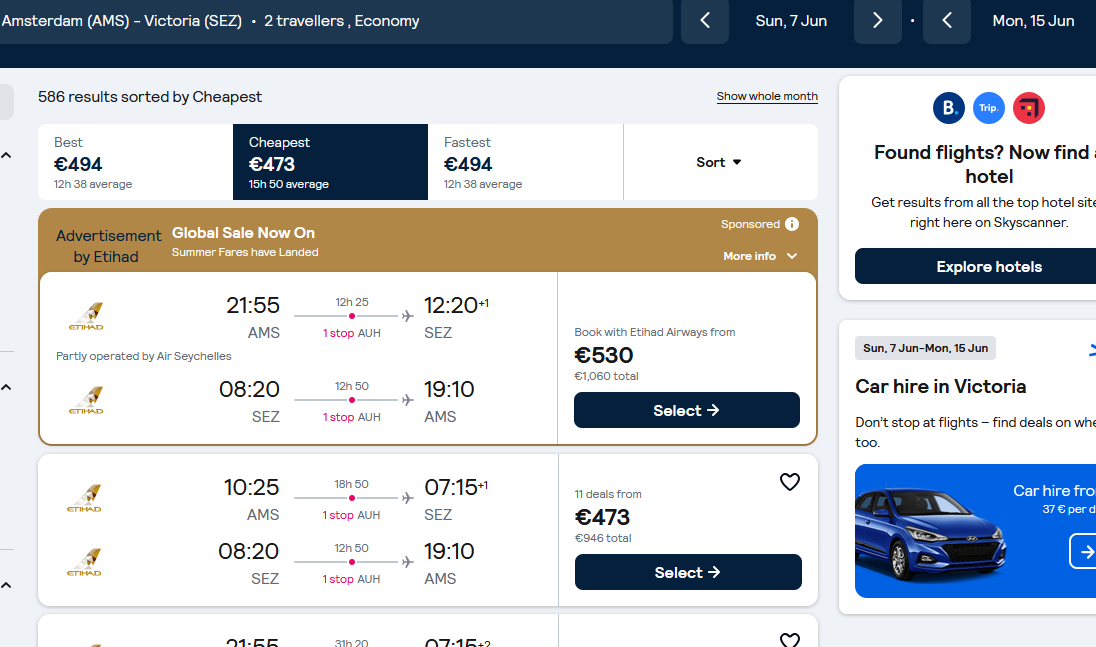Screen dimensions: 1096x647
Task: Click the red hotel partner logo icon
Action: pos(1028,108)
